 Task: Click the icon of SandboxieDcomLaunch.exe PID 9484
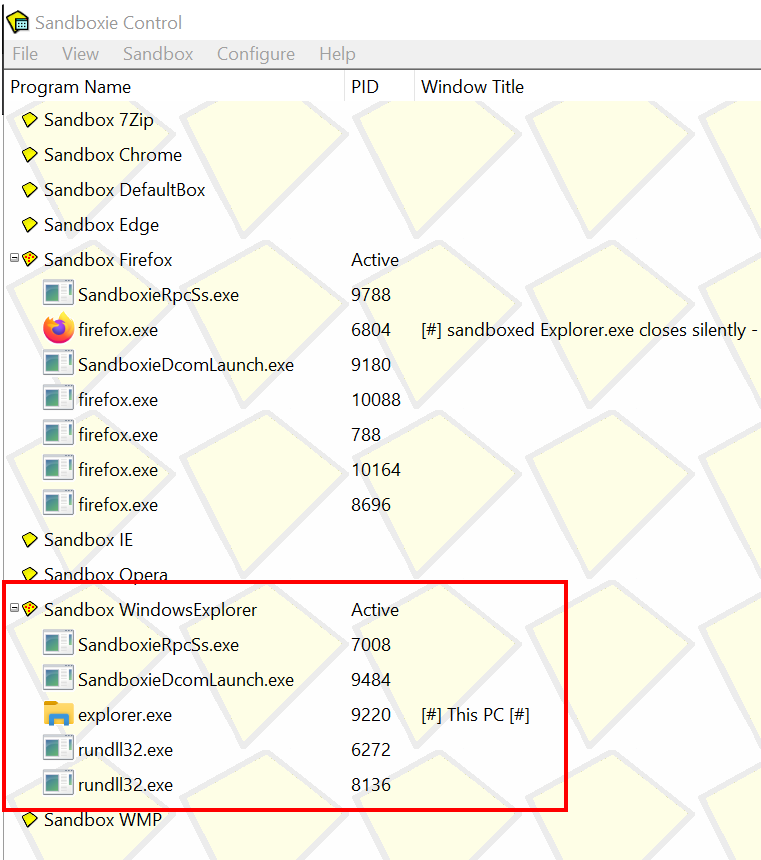[58, 678]
